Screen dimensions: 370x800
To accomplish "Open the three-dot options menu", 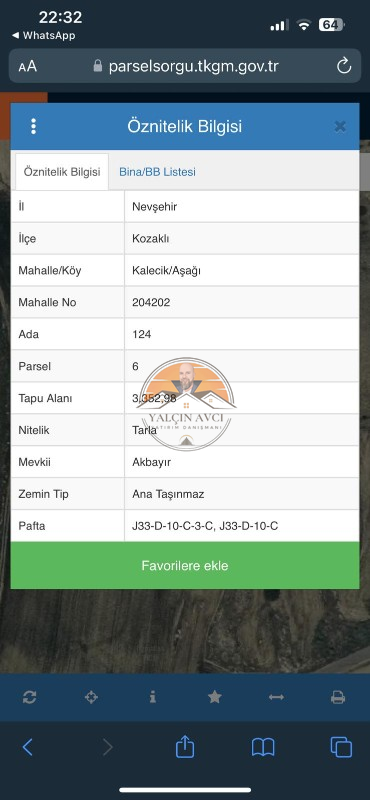I will [x=33, y=127].
